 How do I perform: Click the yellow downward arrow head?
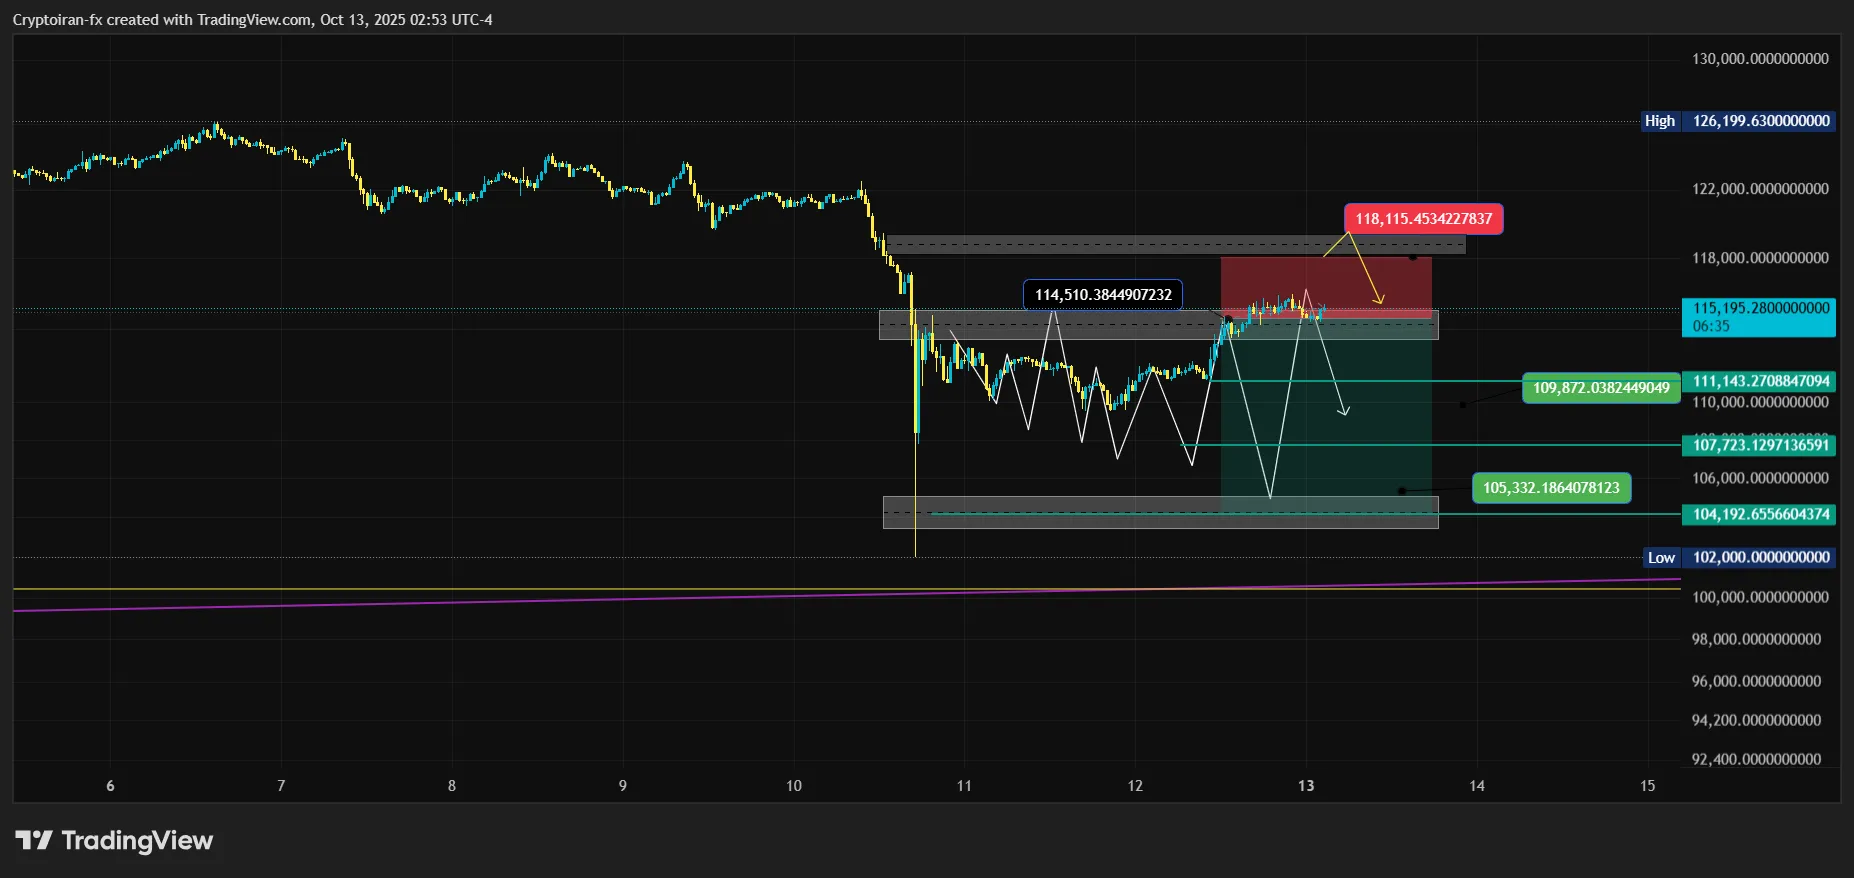tap(1380, 299)
